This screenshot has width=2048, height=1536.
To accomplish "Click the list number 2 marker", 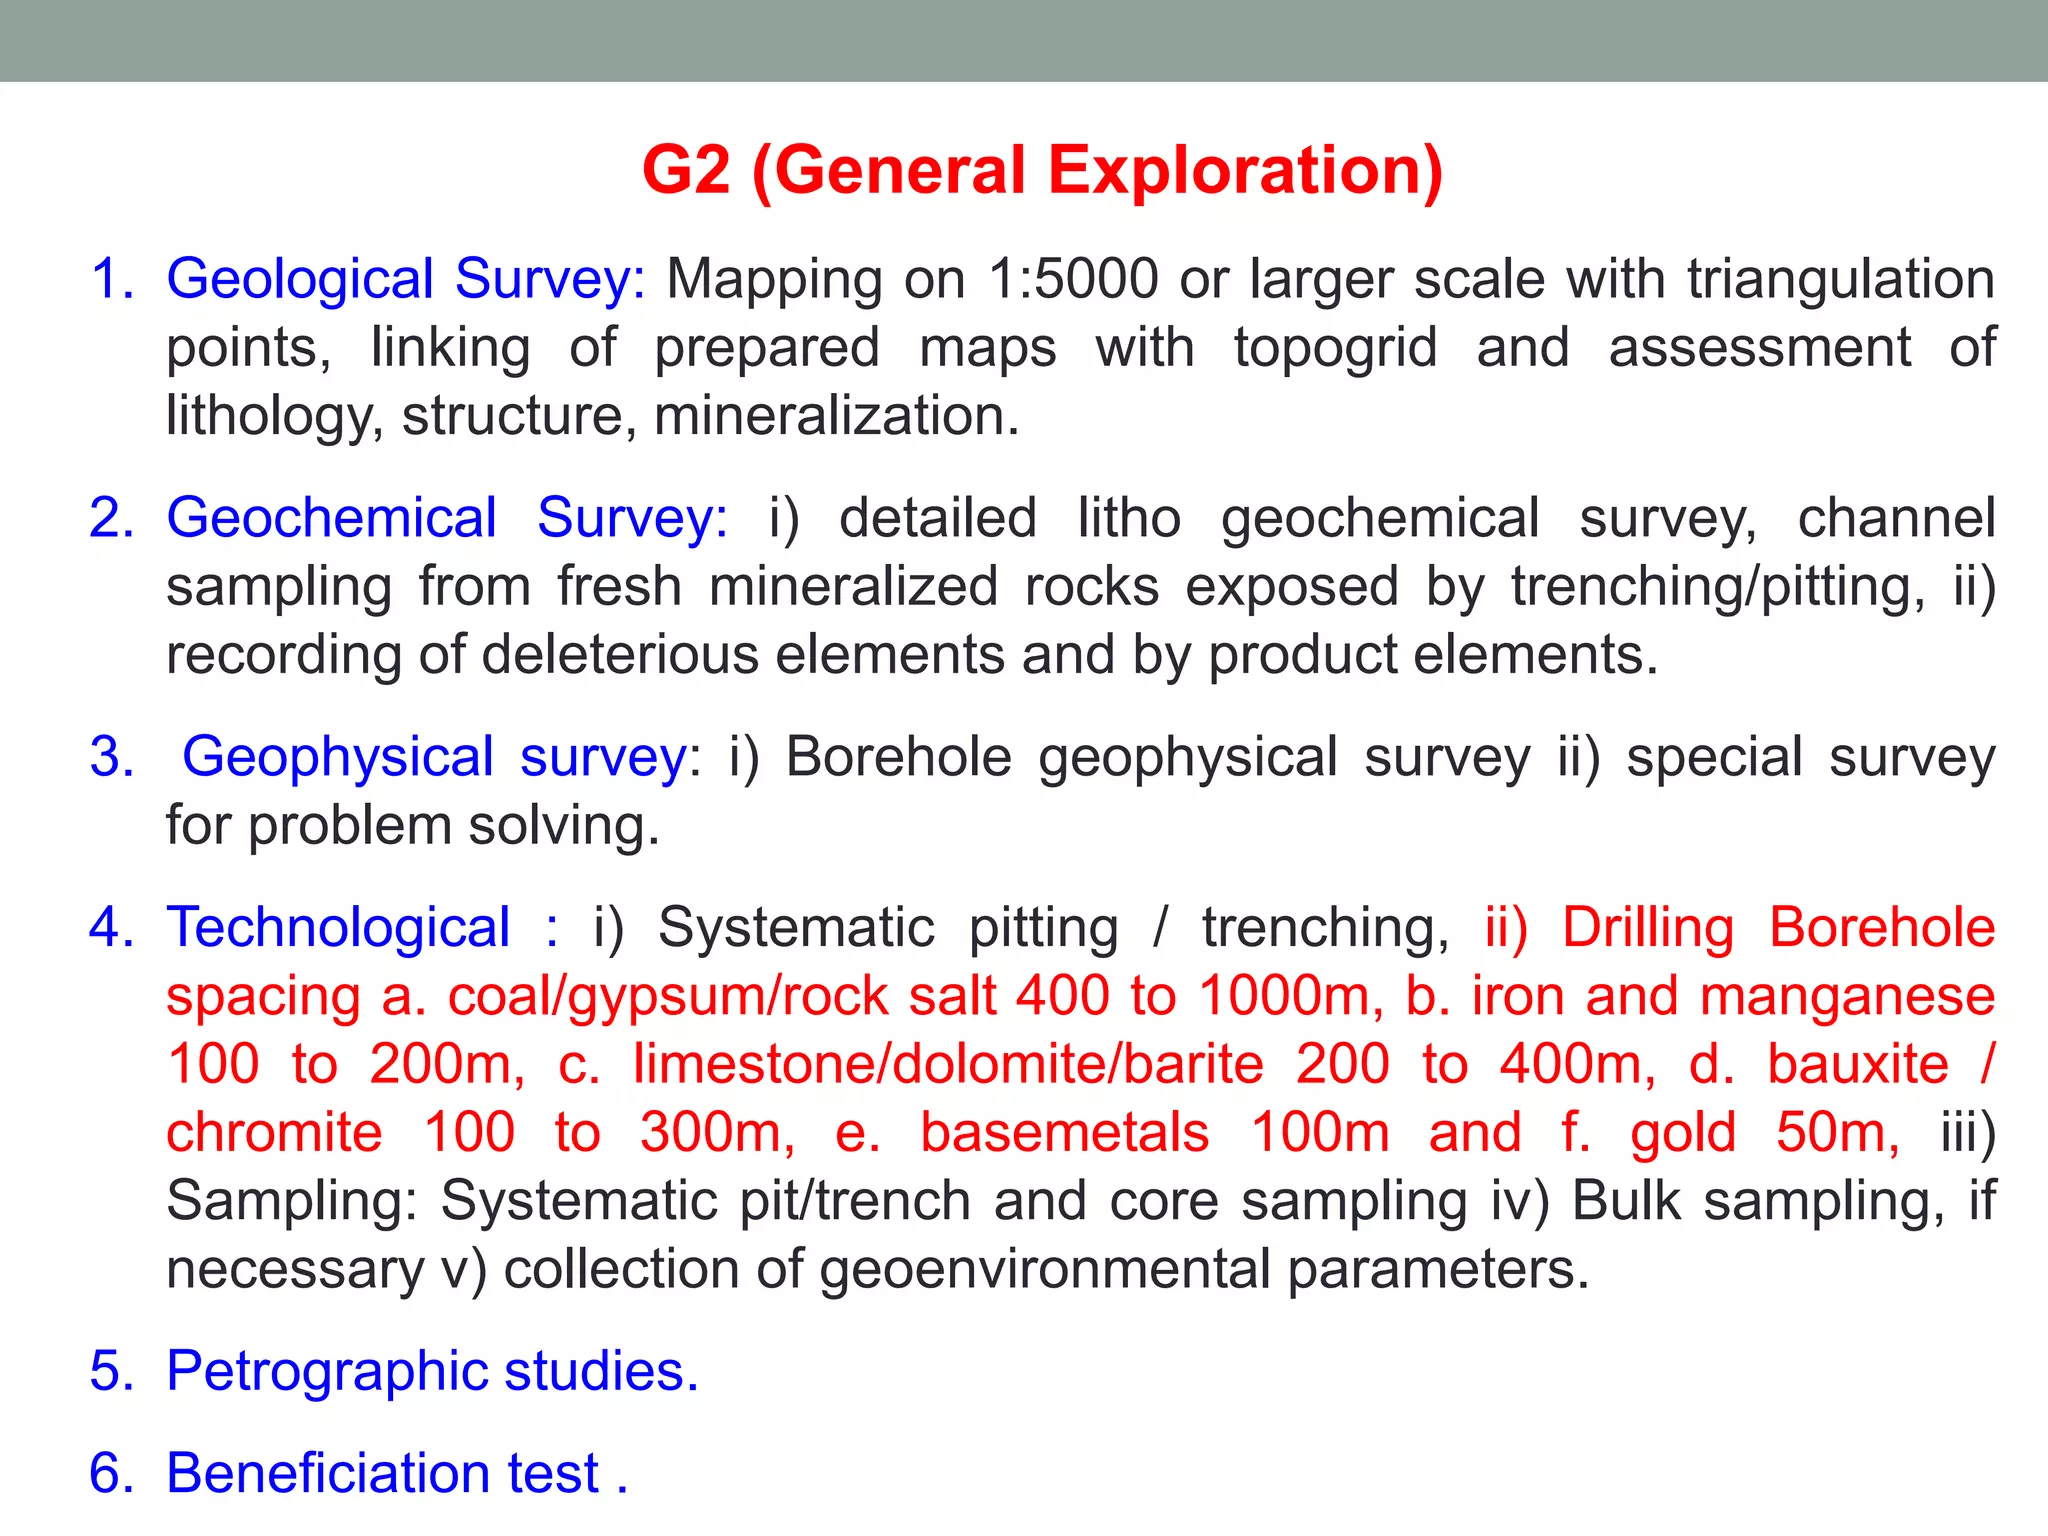I will pos(111,518).
